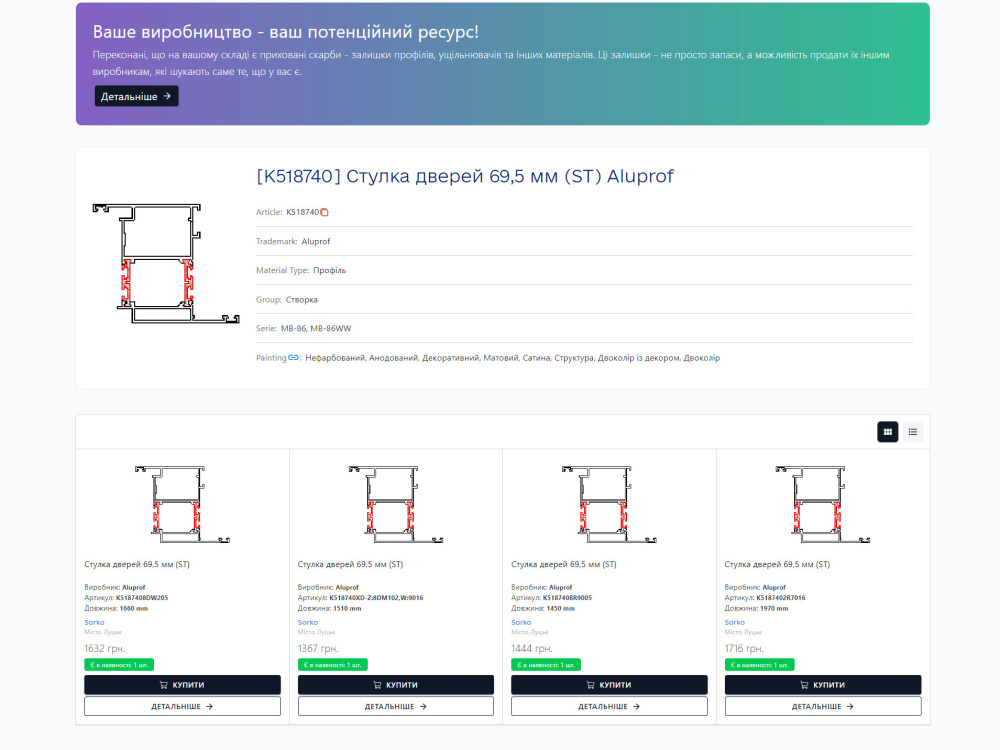Switch to grid view layout
1000x750 pixels.
tap(888, 431)
